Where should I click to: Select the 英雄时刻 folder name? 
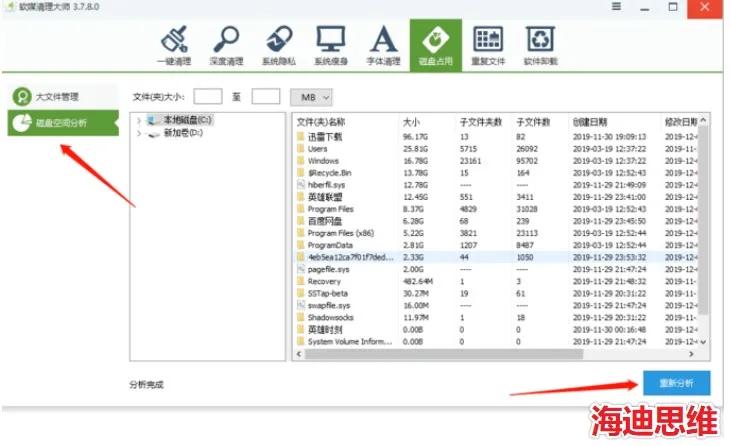click(325, 329)
